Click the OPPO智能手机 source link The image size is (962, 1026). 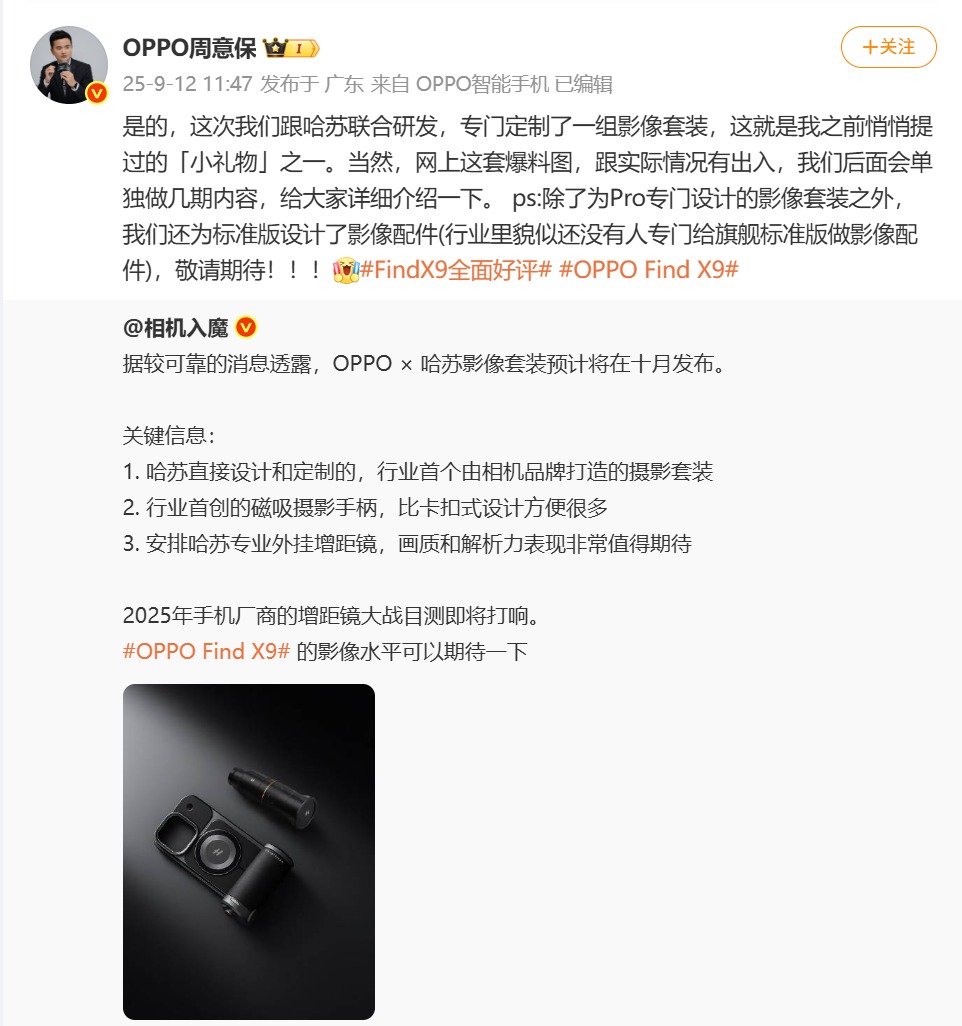(x=482, y=84)
